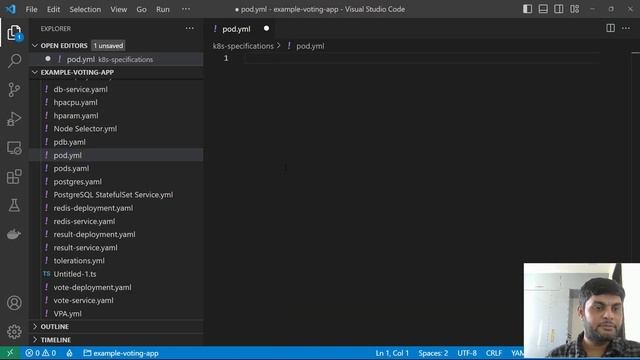The image size is (640, 360).
Task: Open the Run and Debug view
Action: pos(14,119)
